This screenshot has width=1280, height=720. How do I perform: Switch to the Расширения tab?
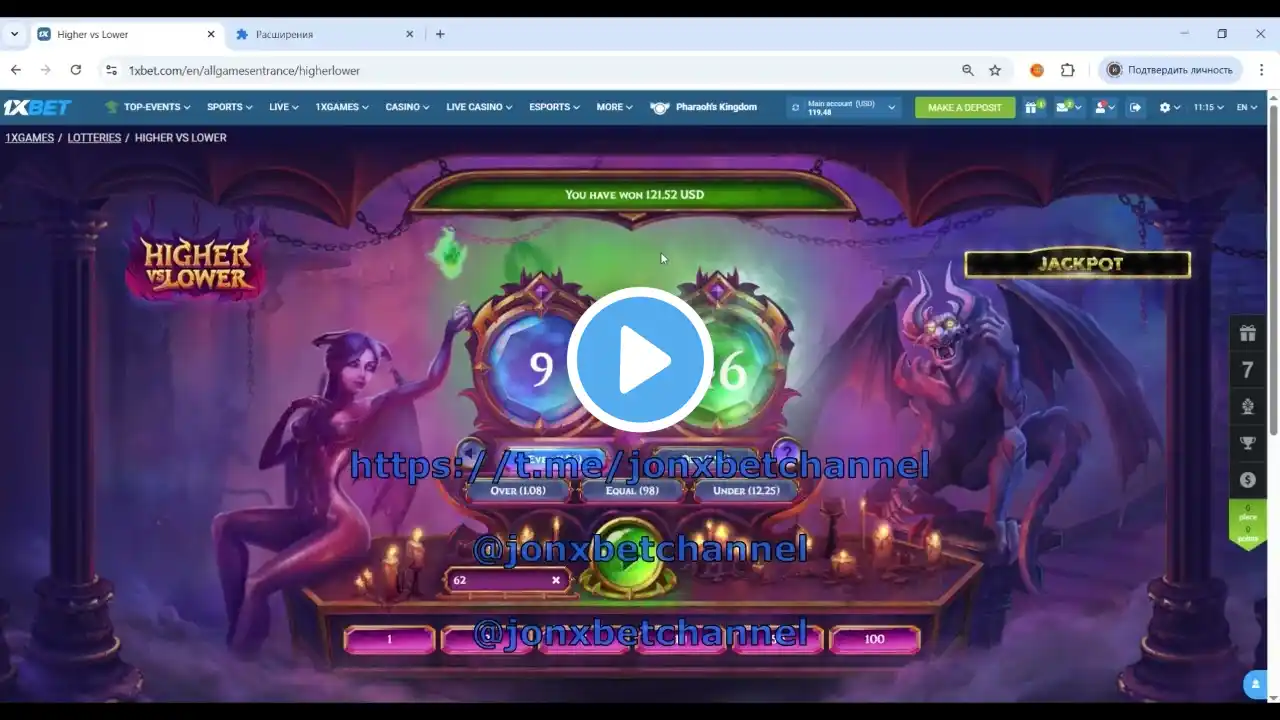pyautogui.click(x=325, y=34)
